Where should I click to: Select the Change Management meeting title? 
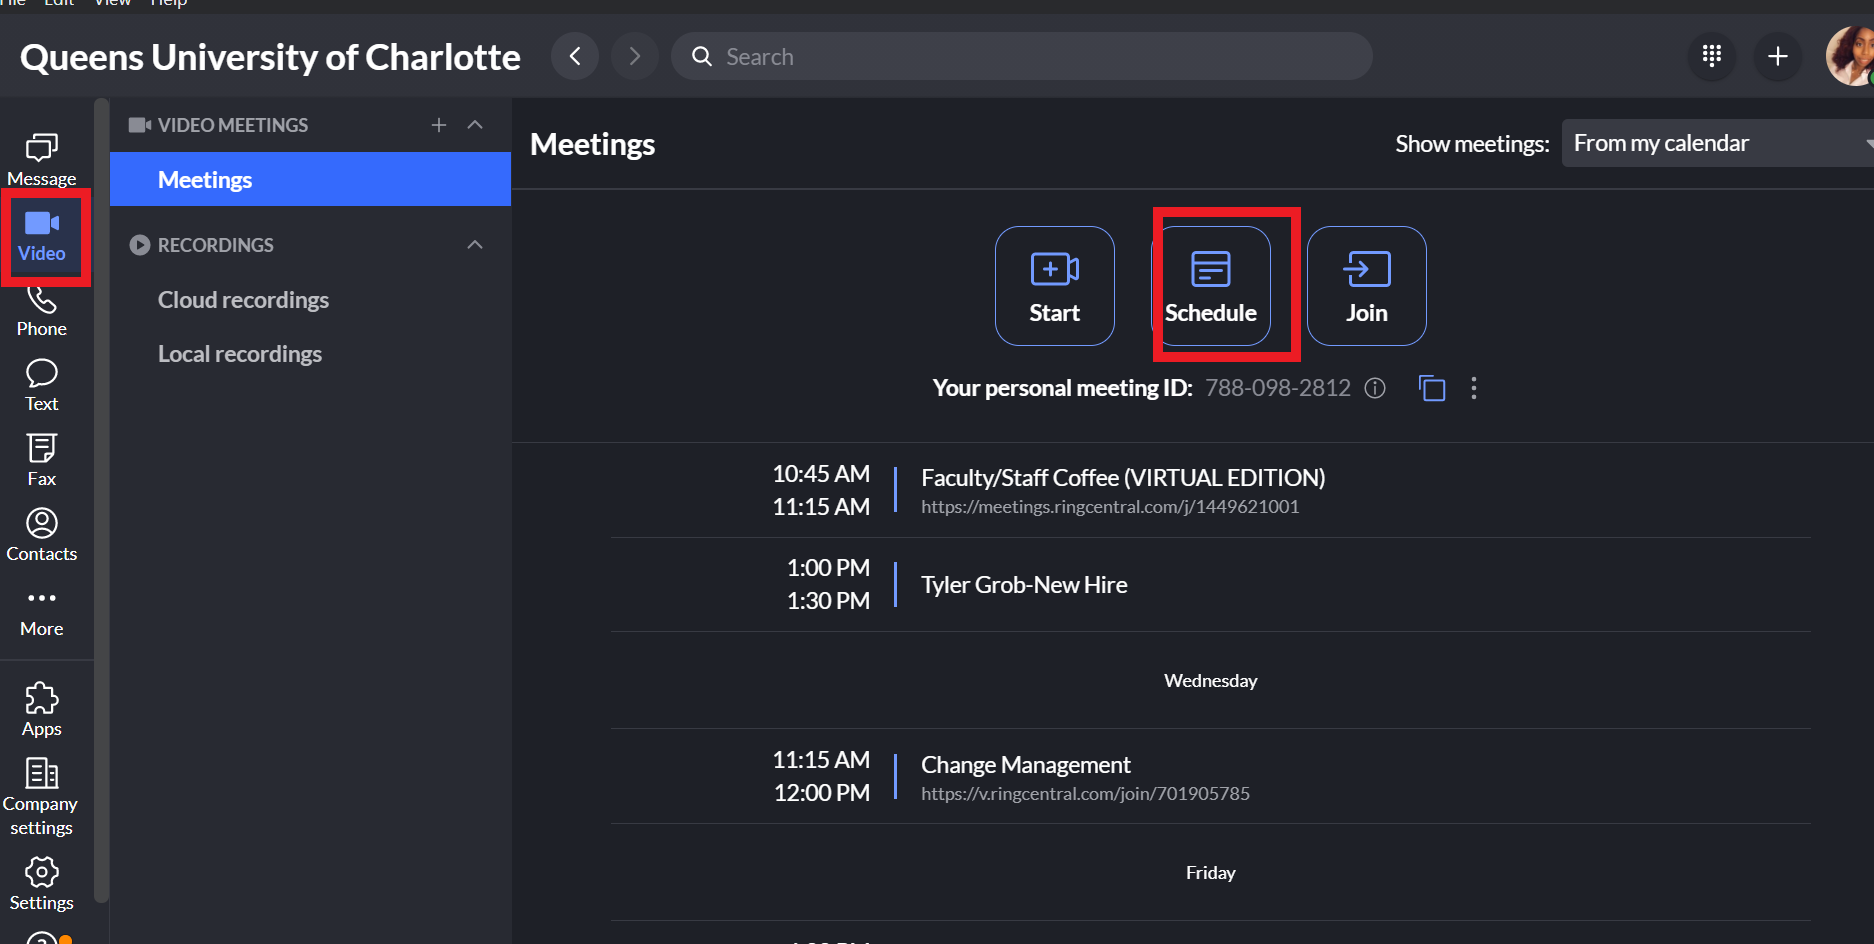click(1026, 765)
